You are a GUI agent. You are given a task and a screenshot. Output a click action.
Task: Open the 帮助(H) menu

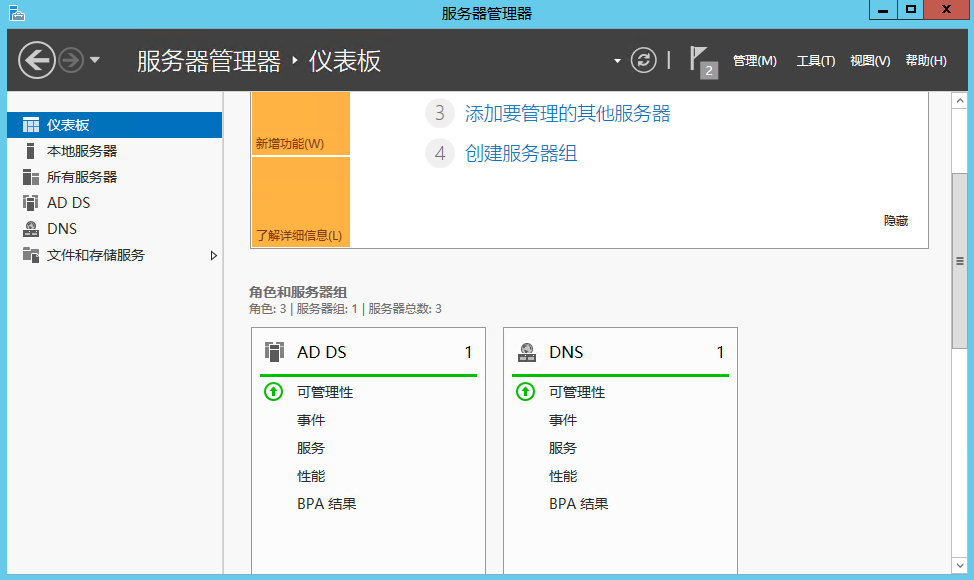926,61
